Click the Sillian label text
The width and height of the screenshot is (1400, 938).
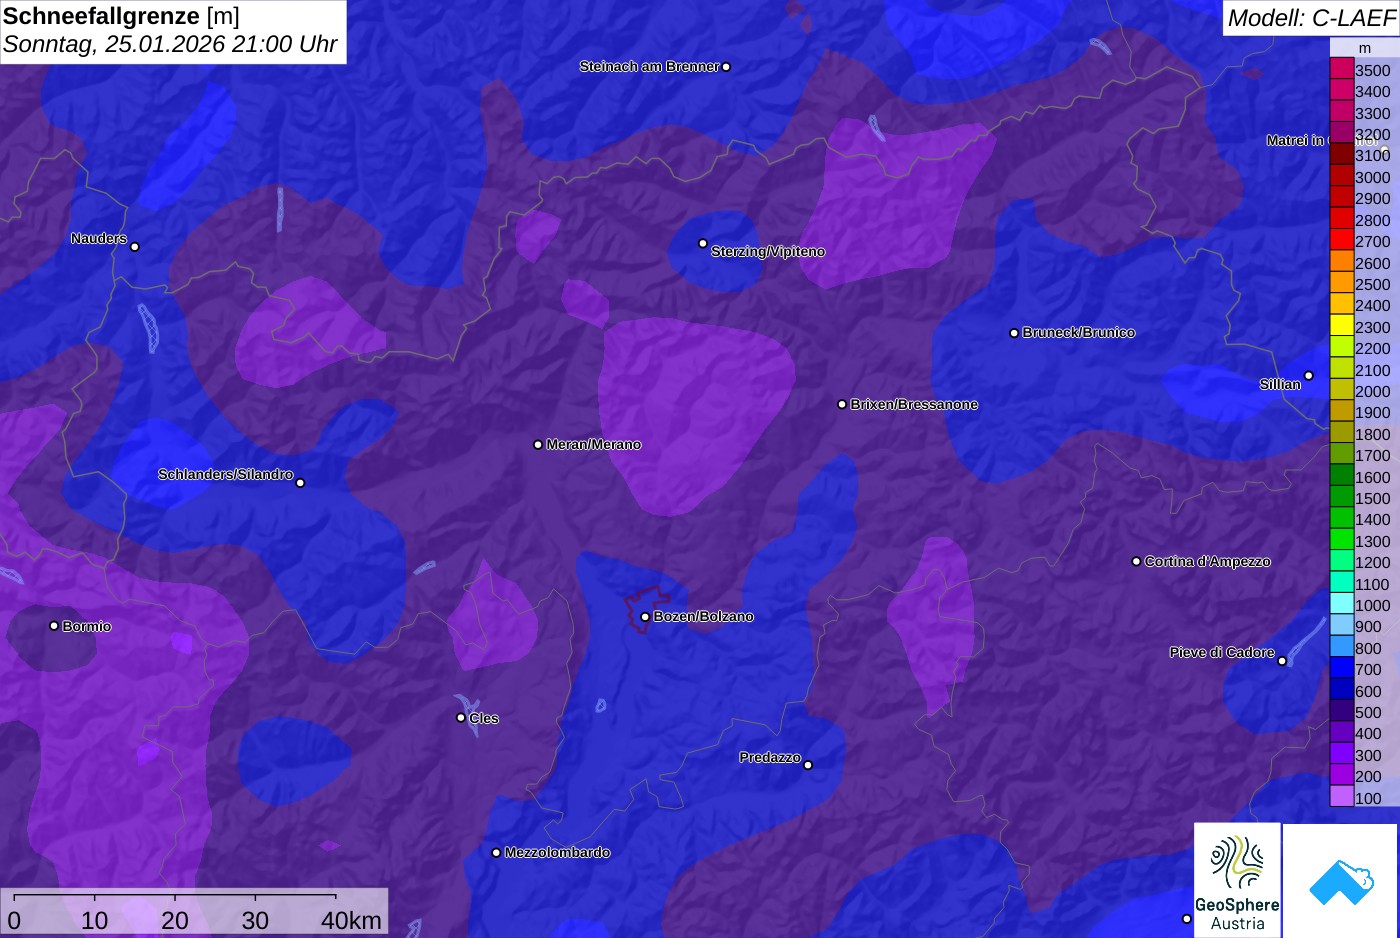(1280, 385)
